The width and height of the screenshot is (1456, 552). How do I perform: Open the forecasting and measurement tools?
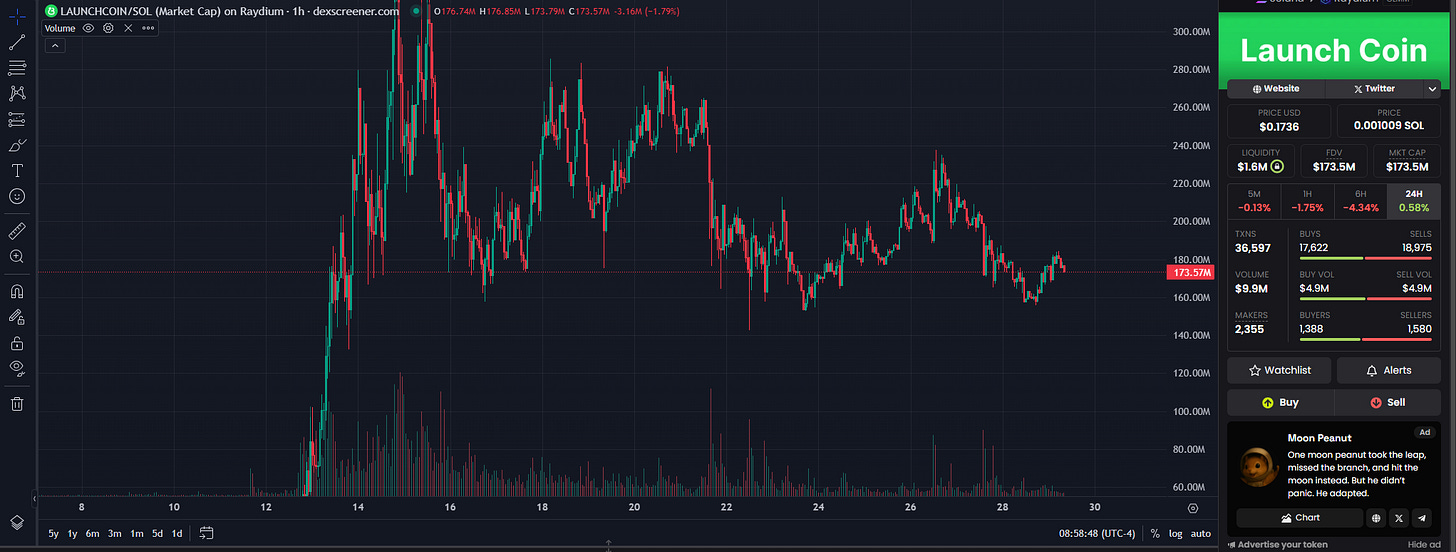pyautogui.click(x=17, y=120)
